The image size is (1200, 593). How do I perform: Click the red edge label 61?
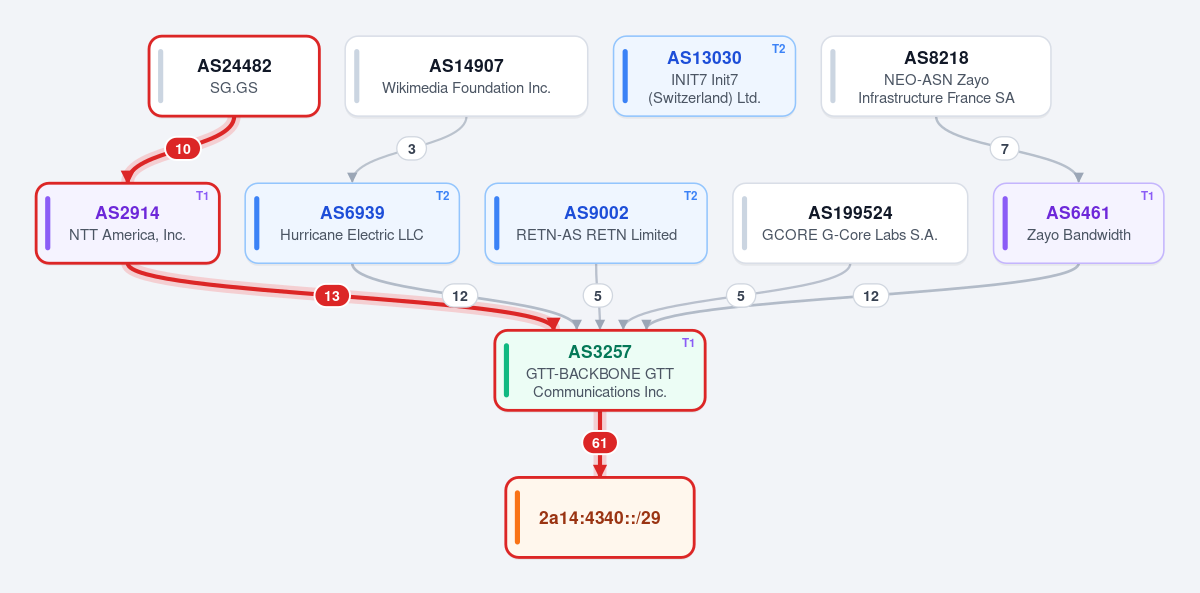[600, 443]
